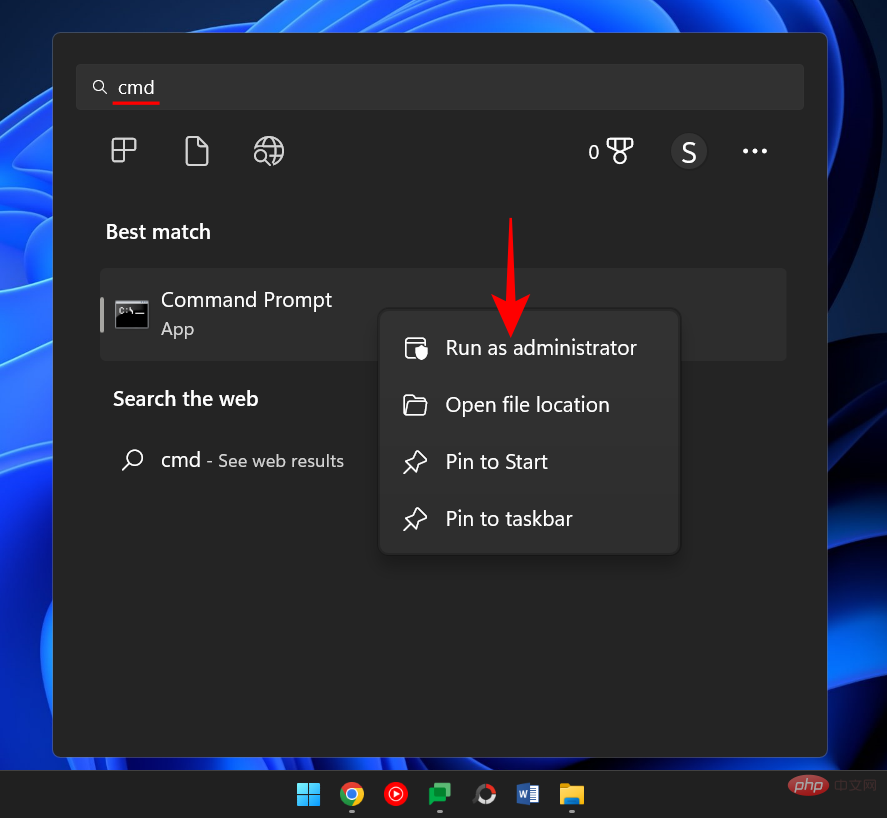Image resolution: width=887 pixels, height=818 pixels.
Task: Open Microsoft Word from the taskbar
Action: click(527, 795)
